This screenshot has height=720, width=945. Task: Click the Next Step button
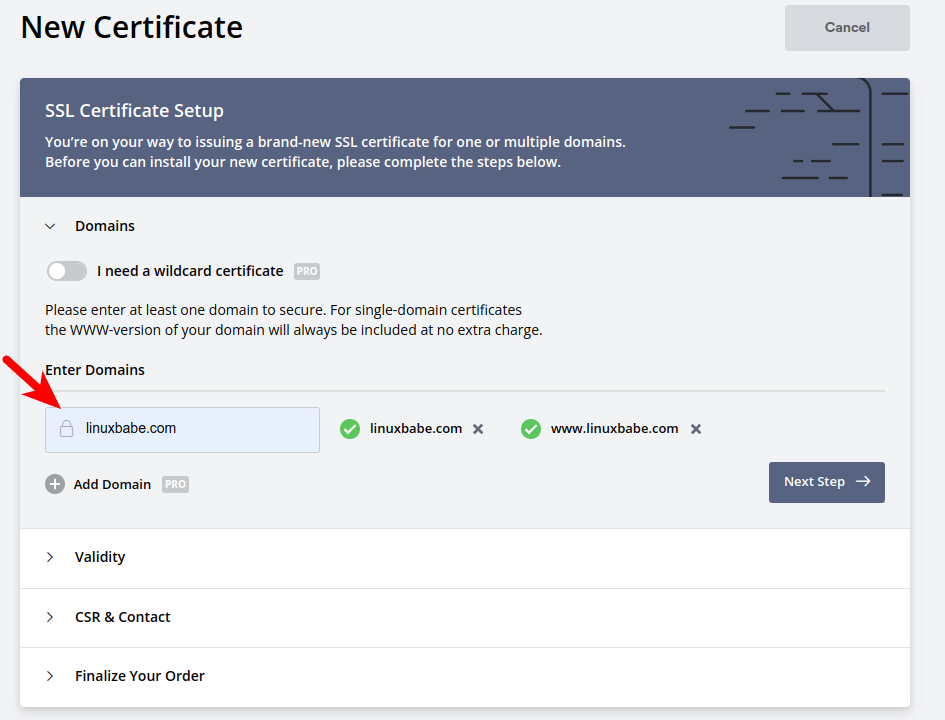click(826, 482)
